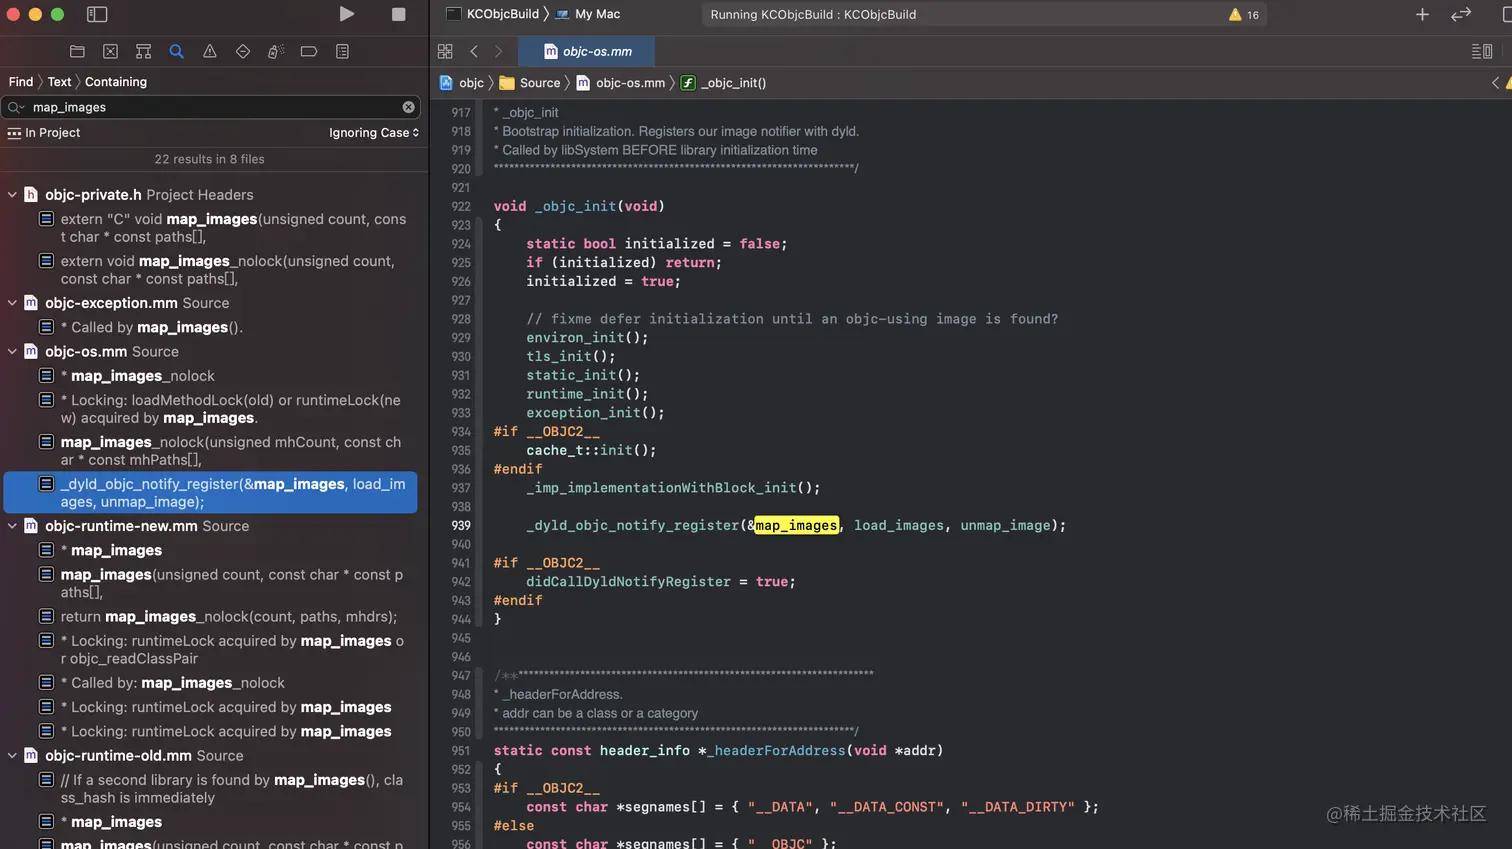Click line number 939 in gutter
This screenshot has height=849, width=1512.
[460, 525]
